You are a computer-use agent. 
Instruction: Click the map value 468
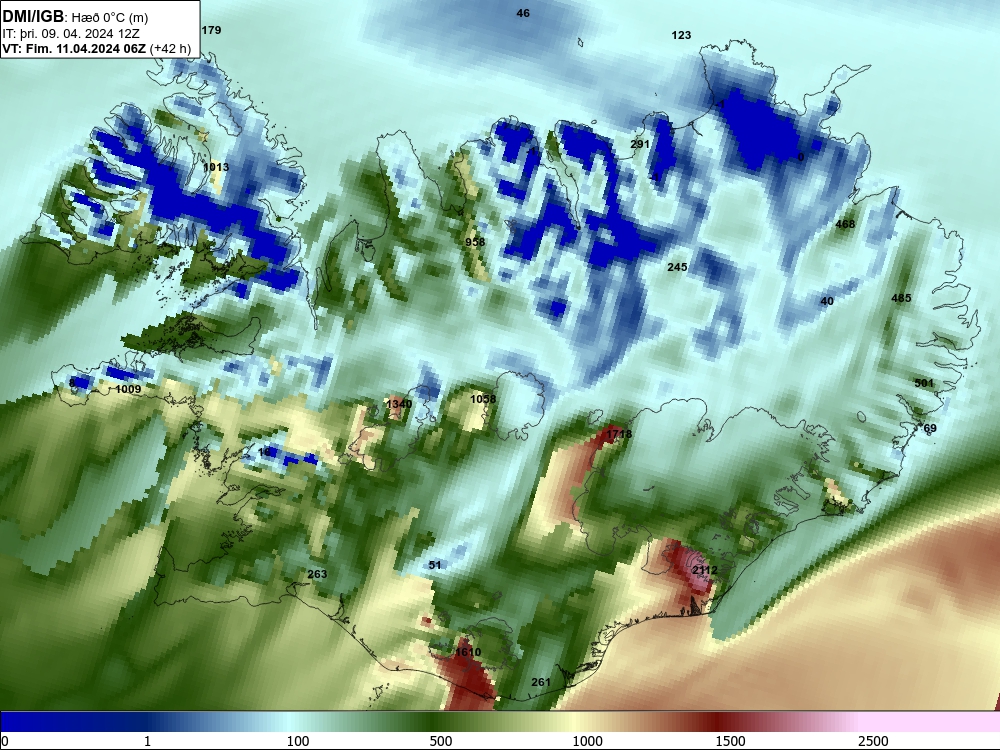(x=845, y=224)
